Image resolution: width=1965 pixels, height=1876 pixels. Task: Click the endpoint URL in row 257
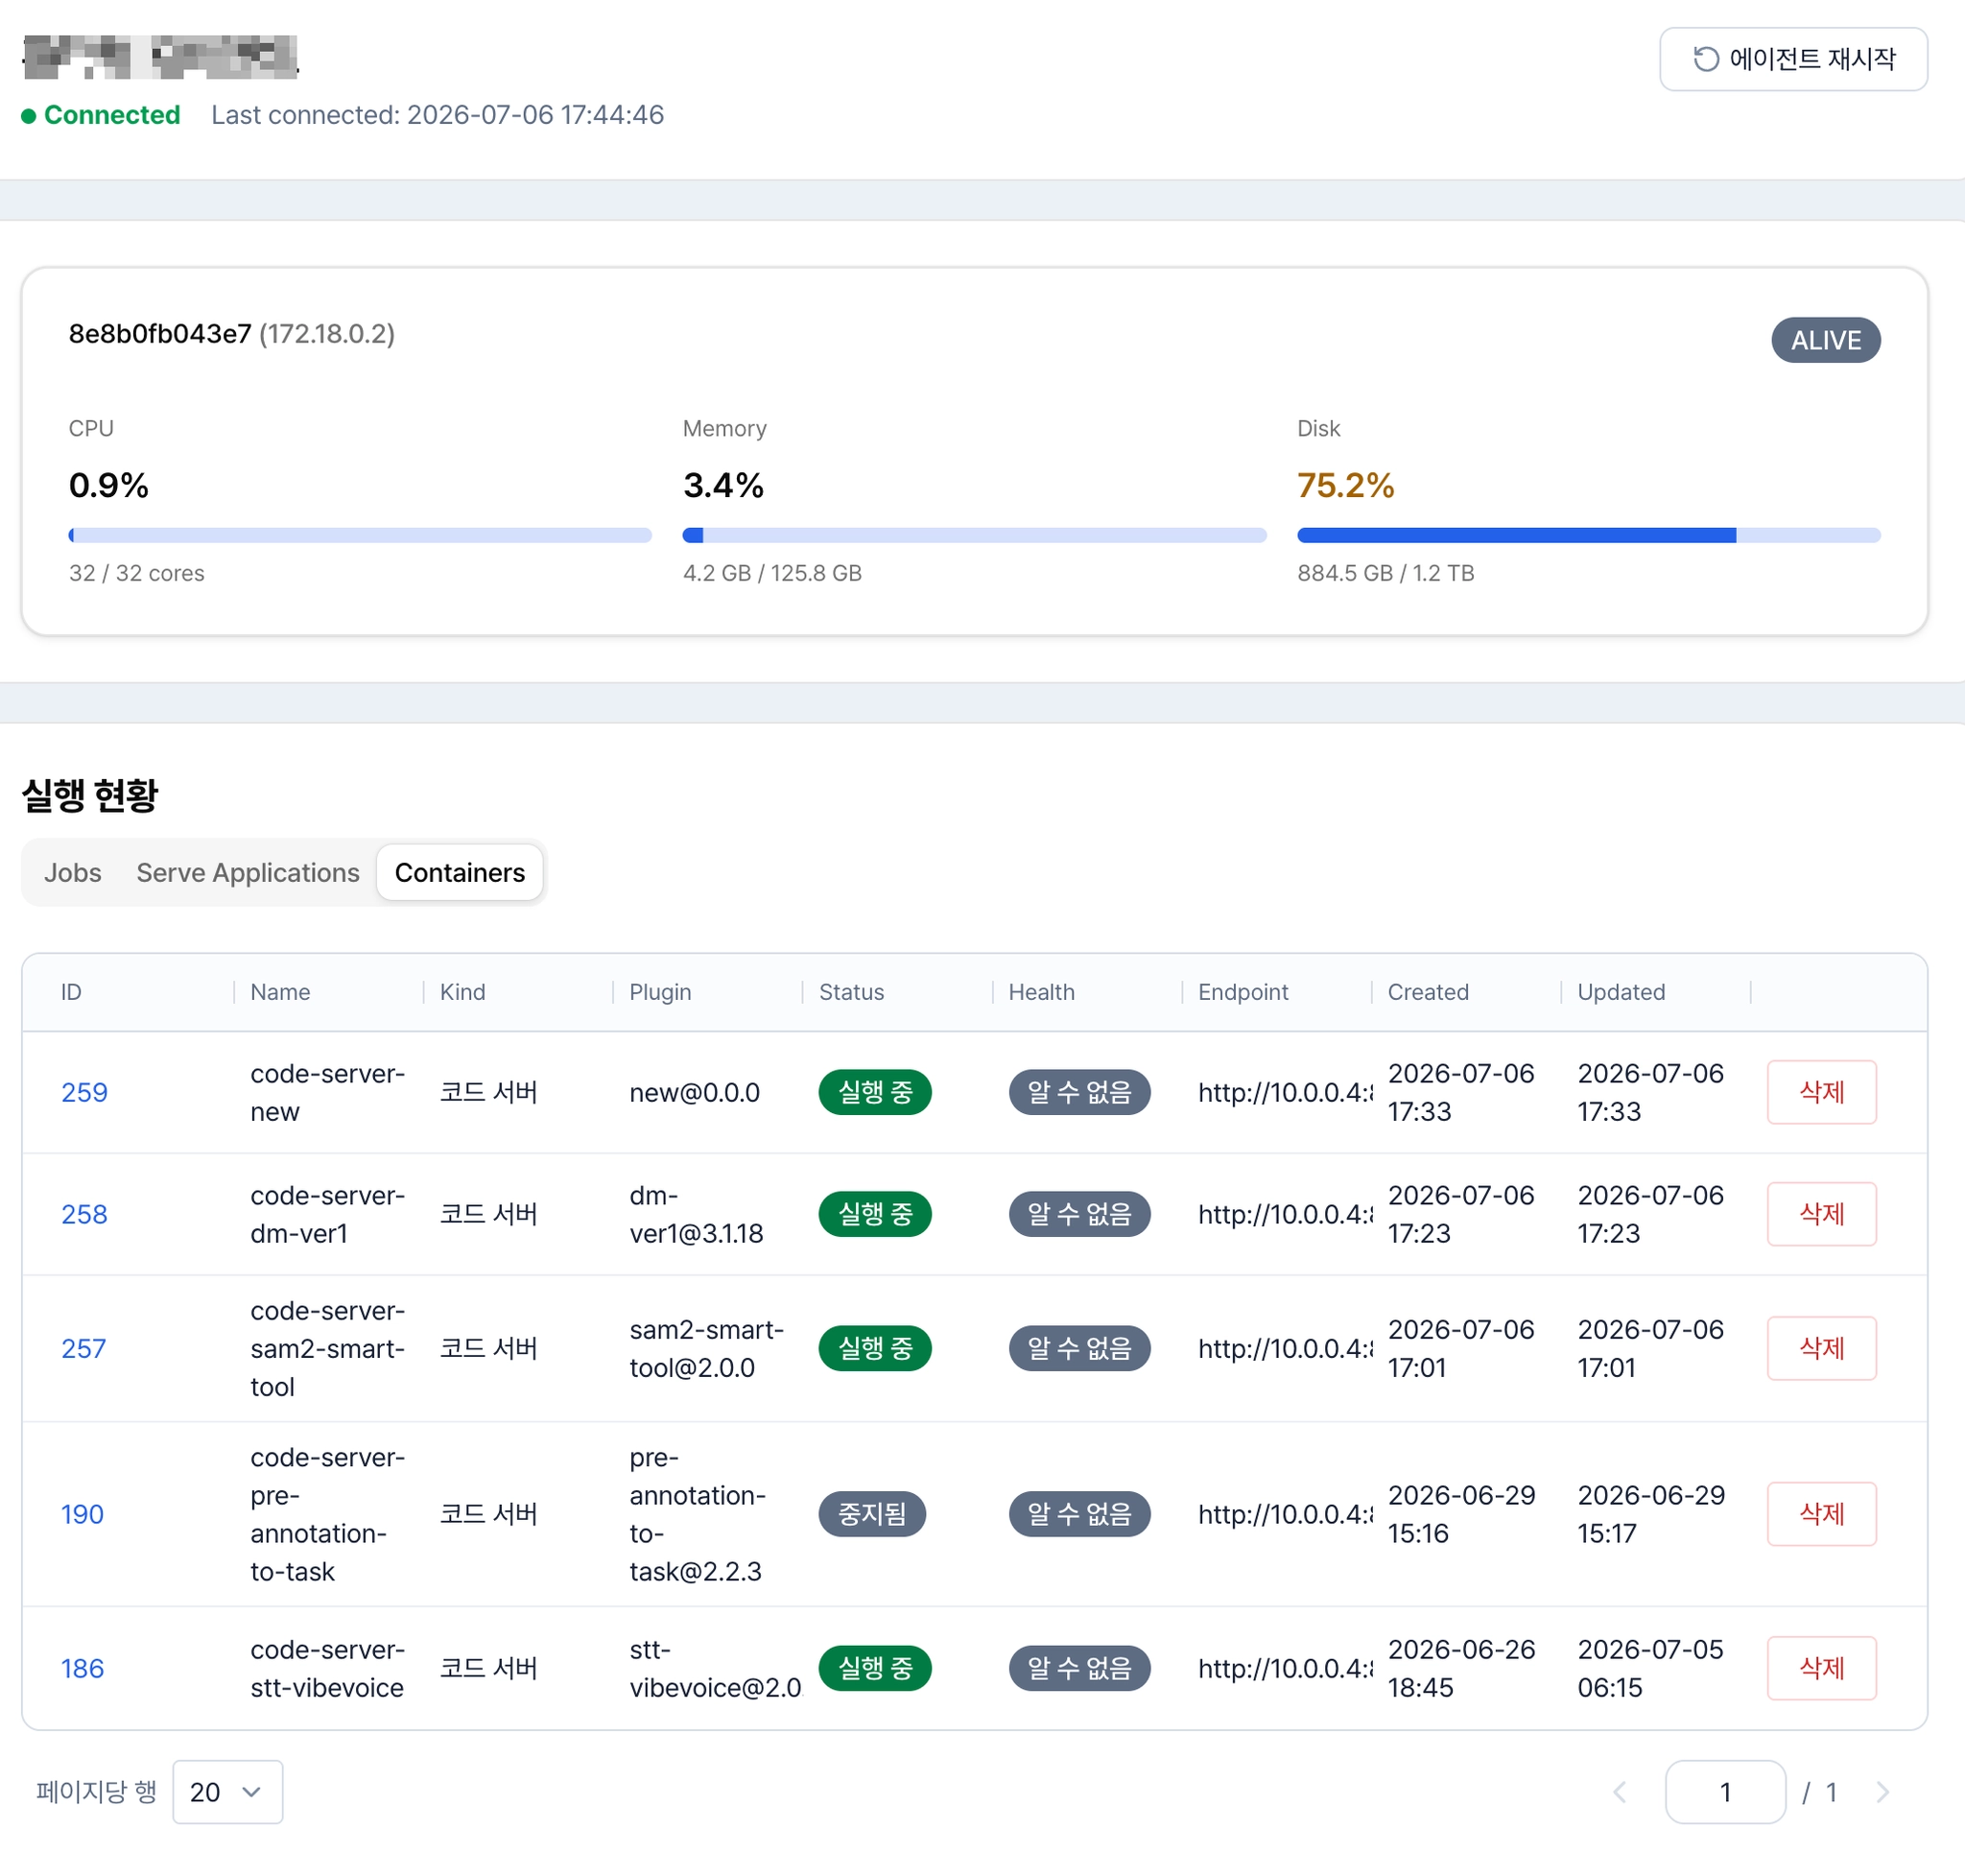coord(1285,1348)
